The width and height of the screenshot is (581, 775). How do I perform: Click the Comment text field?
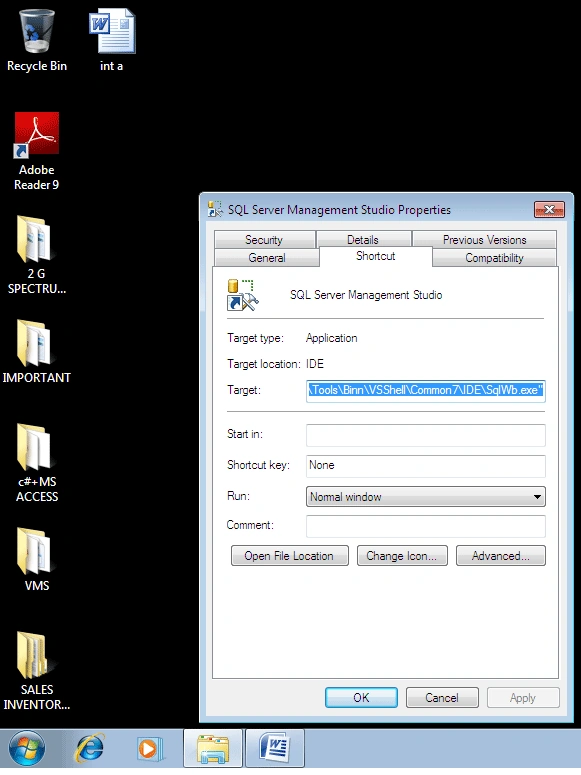coord(426,526)
